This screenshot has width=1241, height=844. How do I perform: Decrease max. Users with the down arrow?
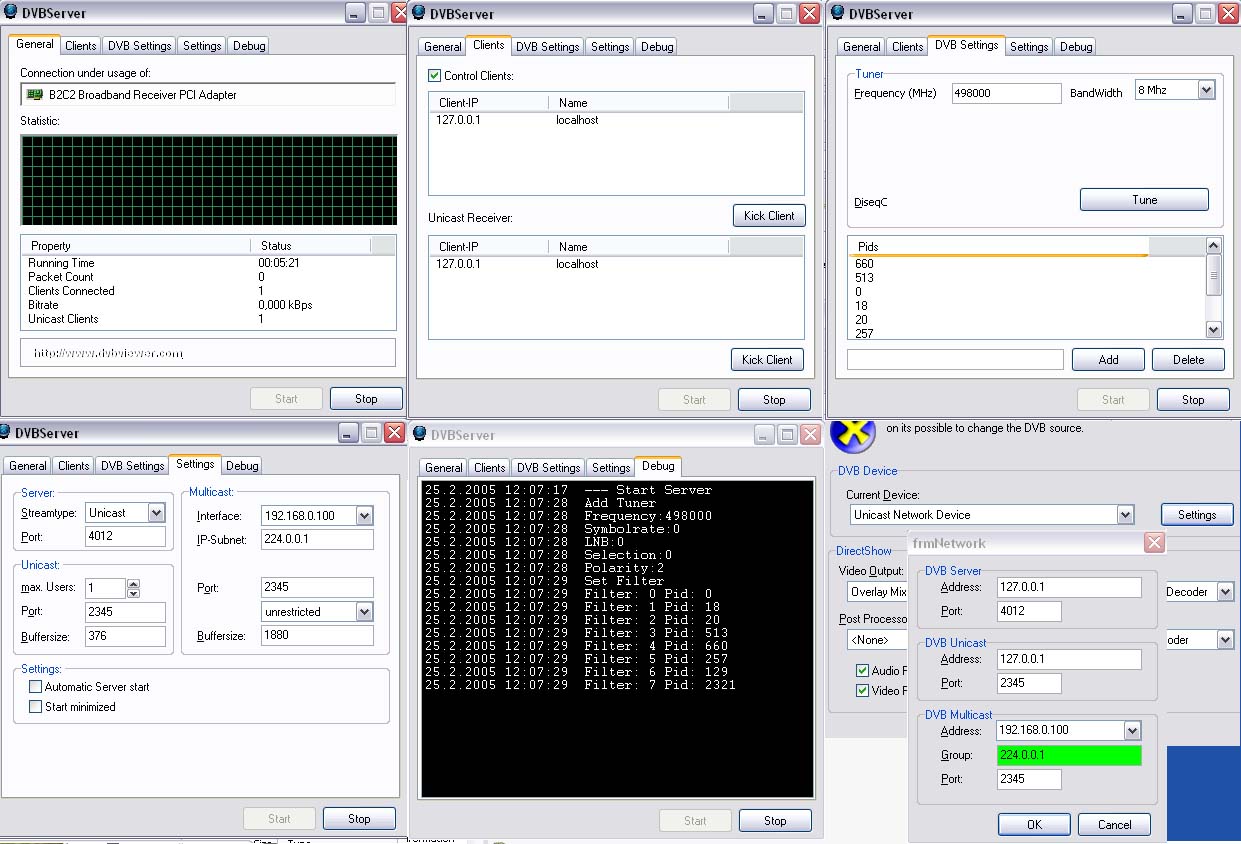[x=134, y=593]
